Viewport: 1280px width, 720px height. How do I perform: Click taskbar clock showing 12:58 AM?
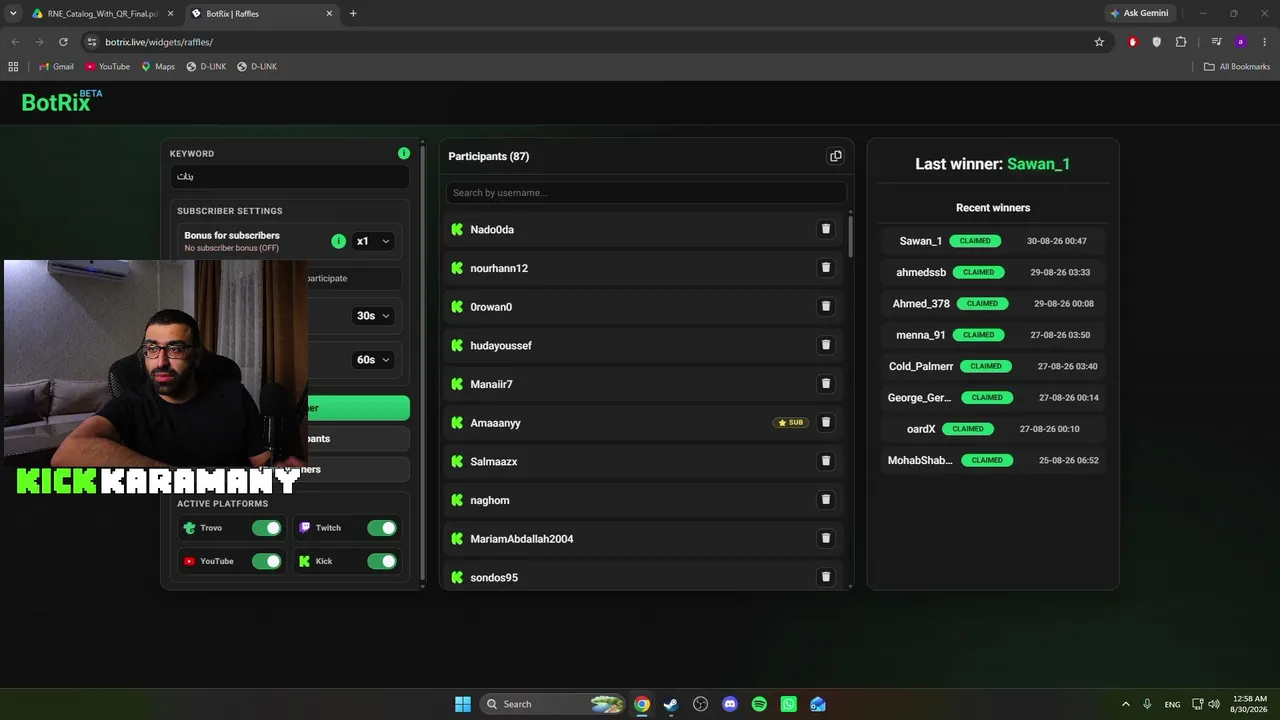coord(1248,704)
